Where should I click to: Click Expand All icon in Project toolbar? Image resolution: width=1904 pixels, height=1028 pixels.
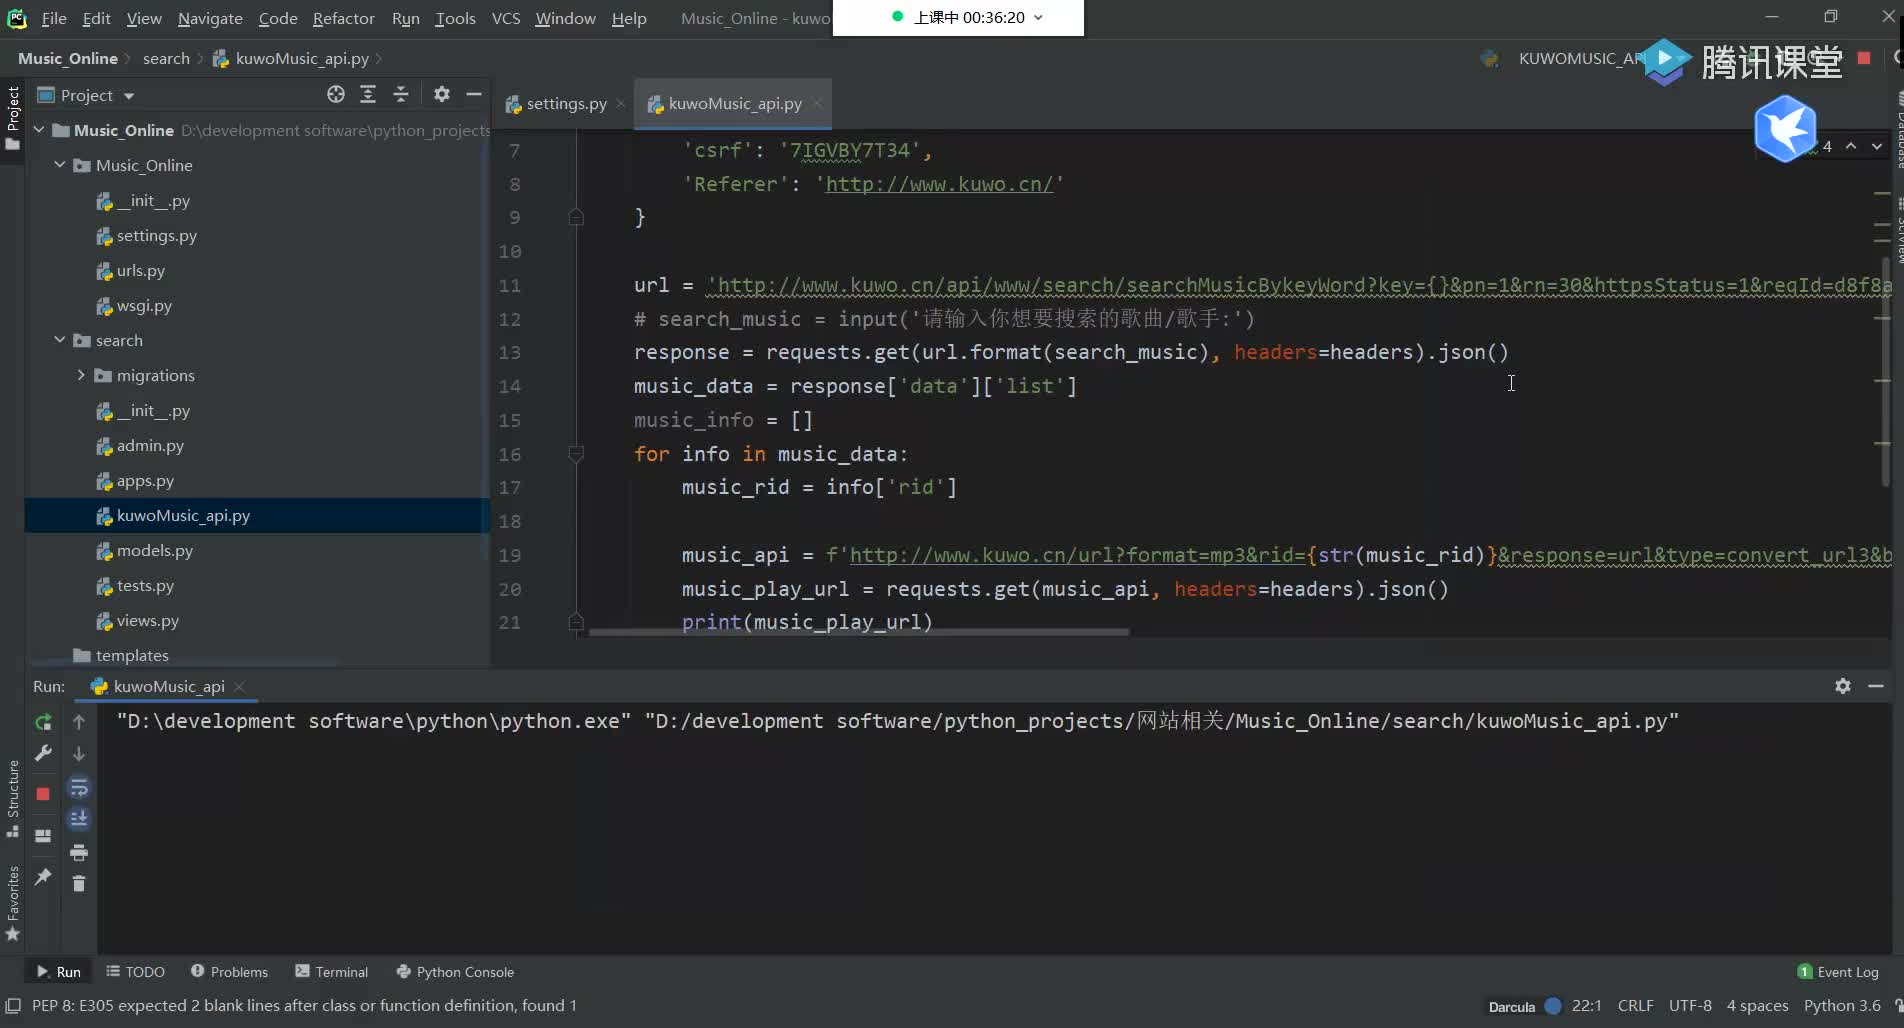tap(368, 94)
